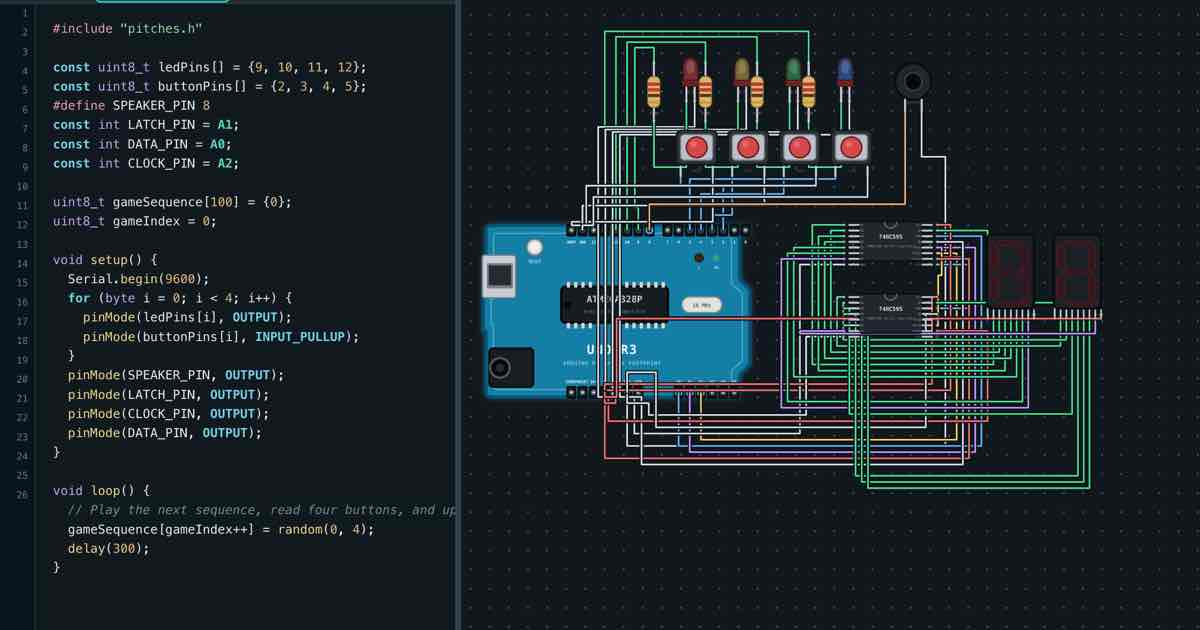Select the yellow LED in the circuit

click(x=742, y=73)
